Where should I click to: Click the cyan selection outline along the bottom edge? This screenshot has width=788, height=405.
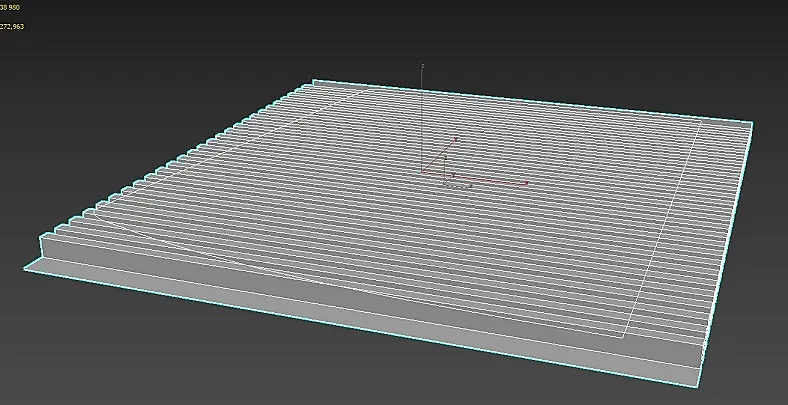[362, 328]
